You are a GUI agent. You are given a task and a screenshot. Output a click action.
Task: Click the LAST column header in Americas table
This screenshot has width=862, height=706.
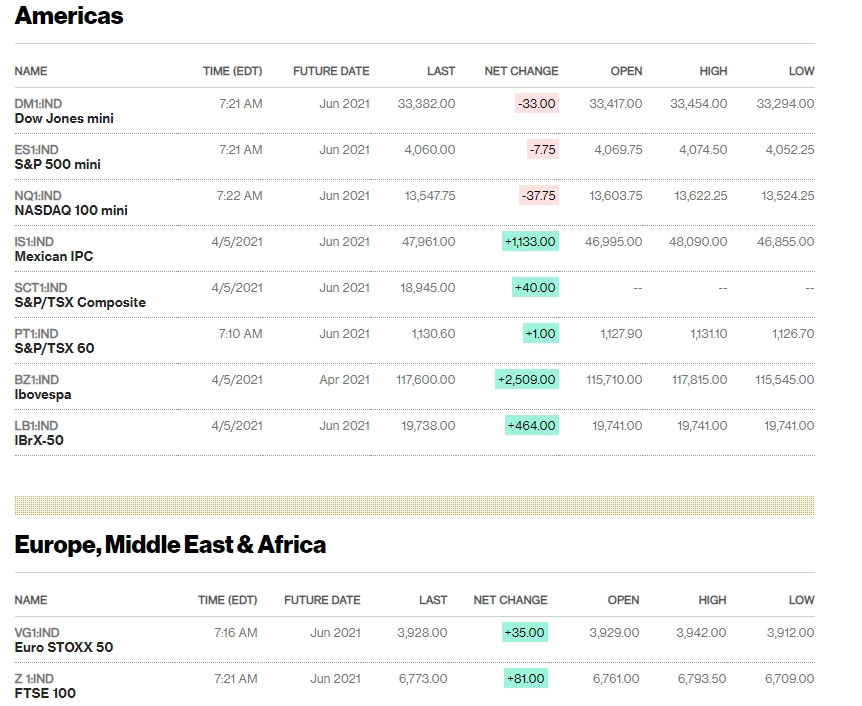coord(441,71)
